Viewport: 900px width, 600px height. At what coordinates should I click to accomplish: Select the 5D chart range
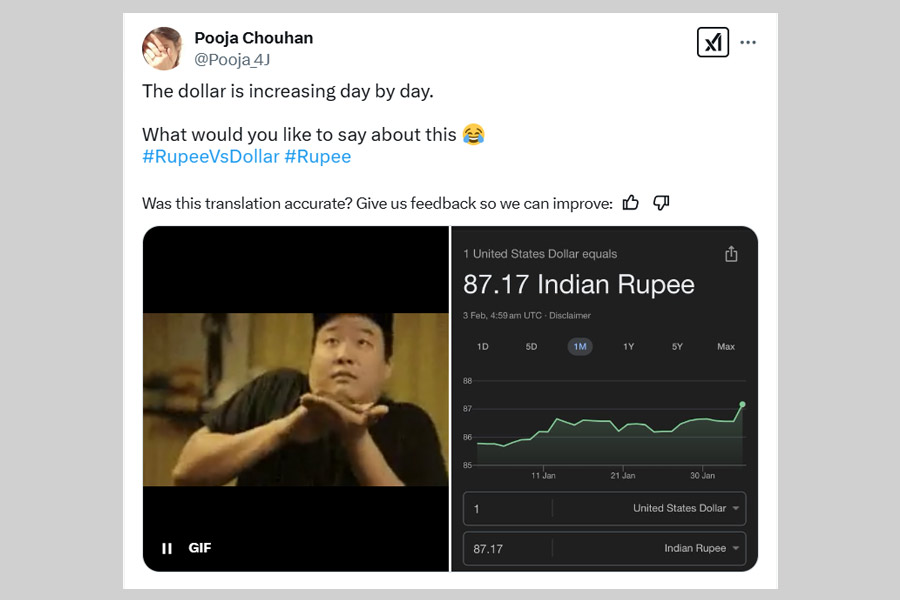click(532, 346)
